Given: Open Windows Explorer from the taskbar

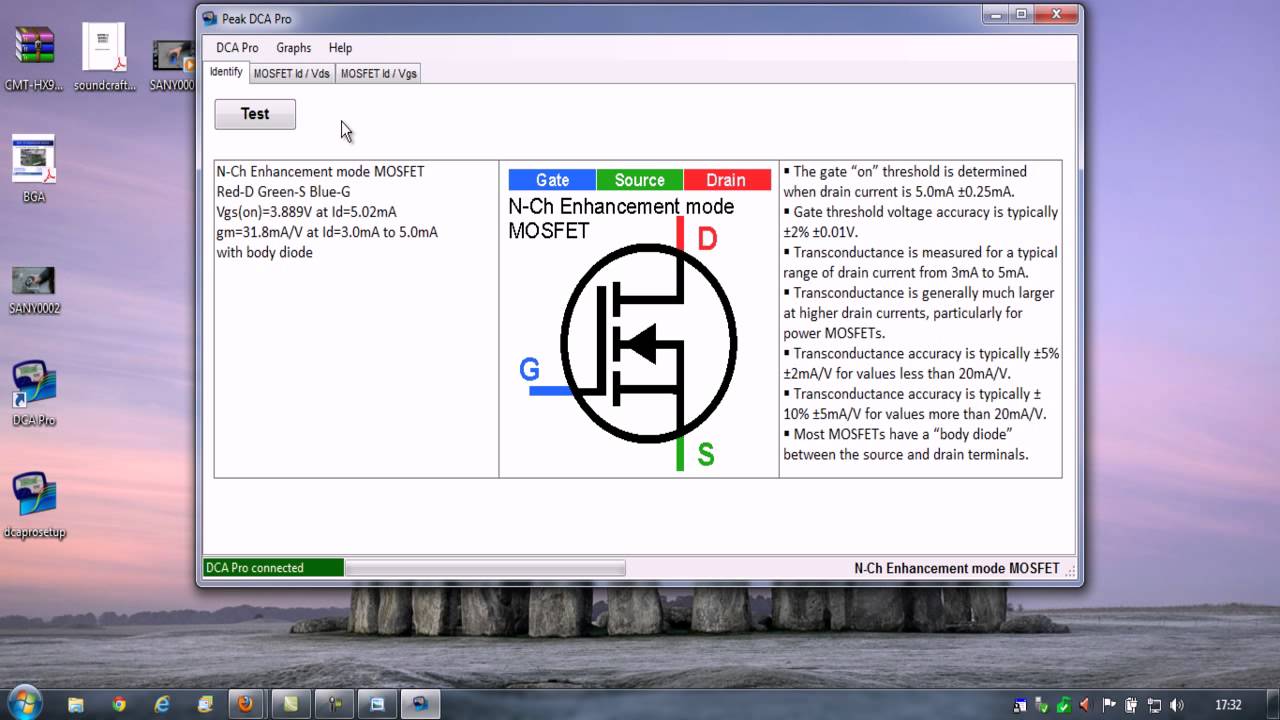Looking at the screenshot, I should [76, 704].
